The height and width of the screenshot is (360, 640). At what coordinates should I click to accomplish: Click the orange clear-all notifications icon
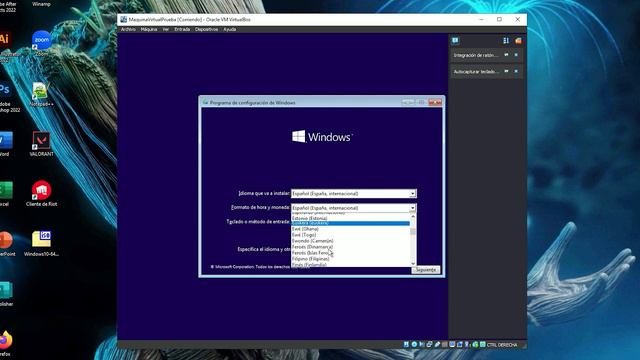tap(518, 40)
